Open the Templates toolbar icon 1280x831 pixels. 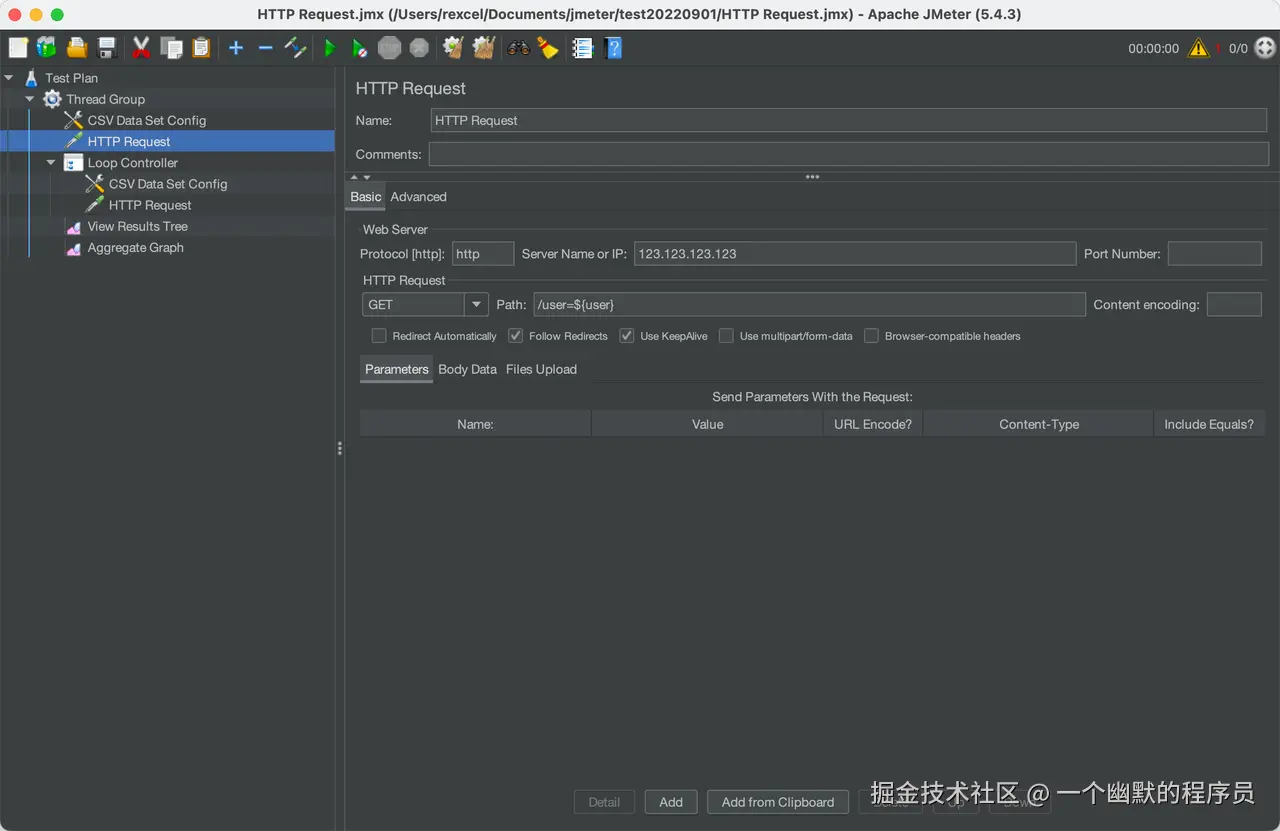tap(47, 47)
